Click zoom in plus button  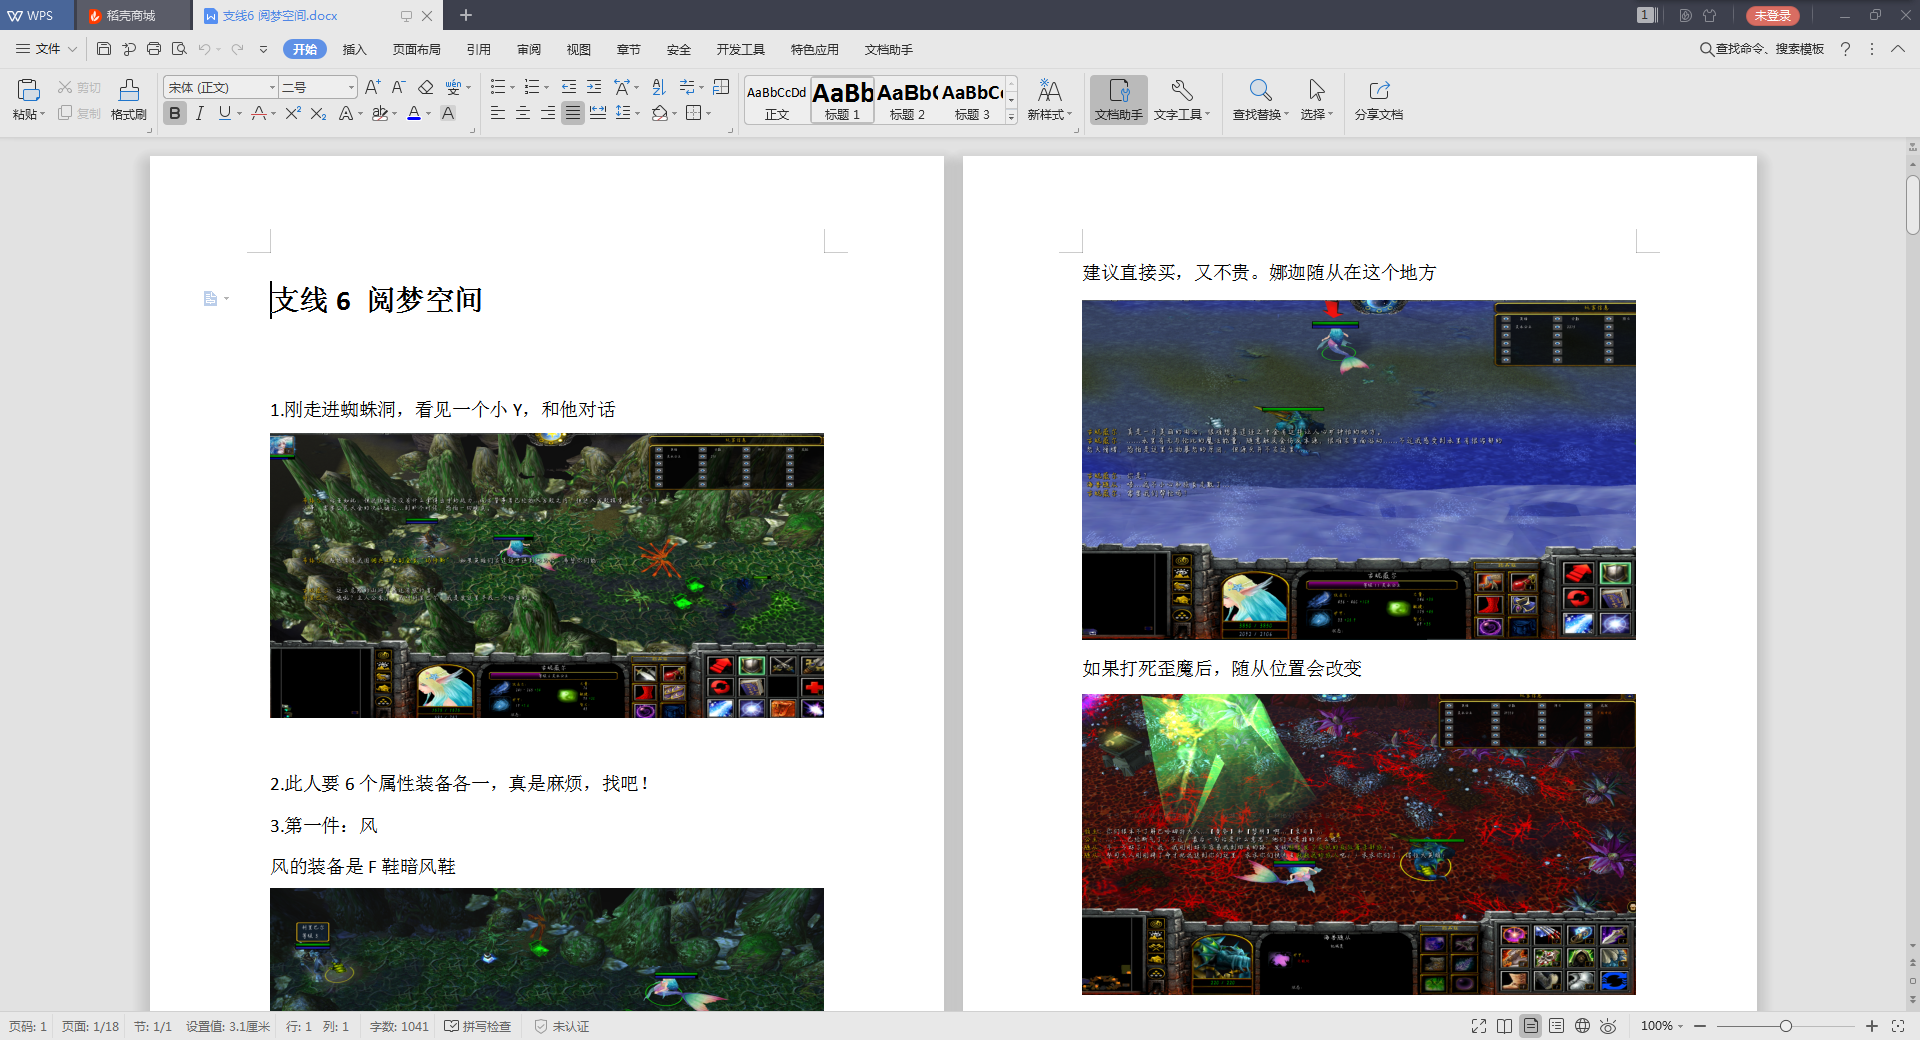1872,1026
